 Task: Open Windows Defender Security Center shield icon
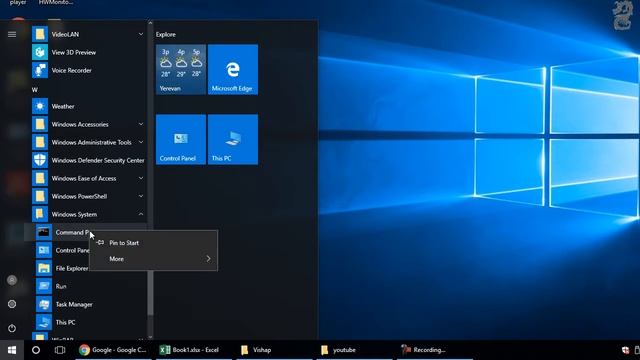pyautogui.click(x=40, y=160)
